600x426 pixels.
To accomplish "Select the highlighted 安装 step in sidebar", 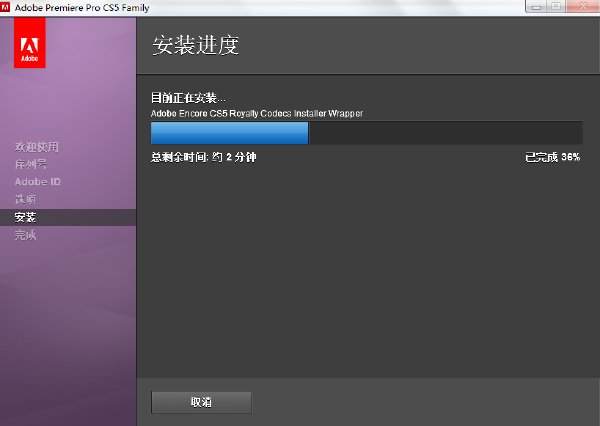I will click(x=68, y=217).
